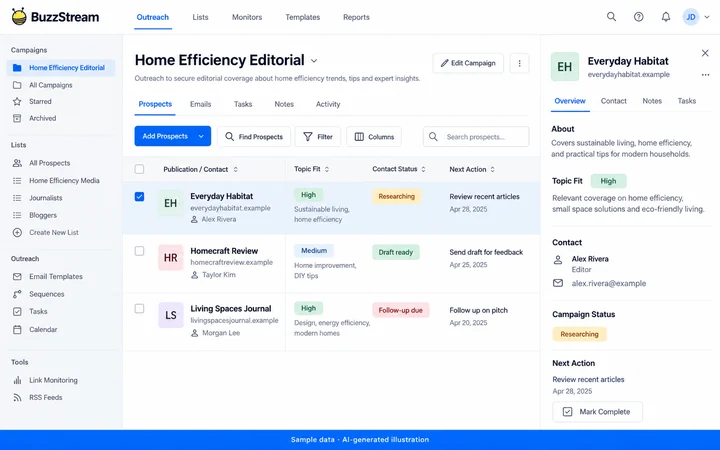Check the Homecraft Review row checkbox
720x450 pixels.
tap(139, 251)
